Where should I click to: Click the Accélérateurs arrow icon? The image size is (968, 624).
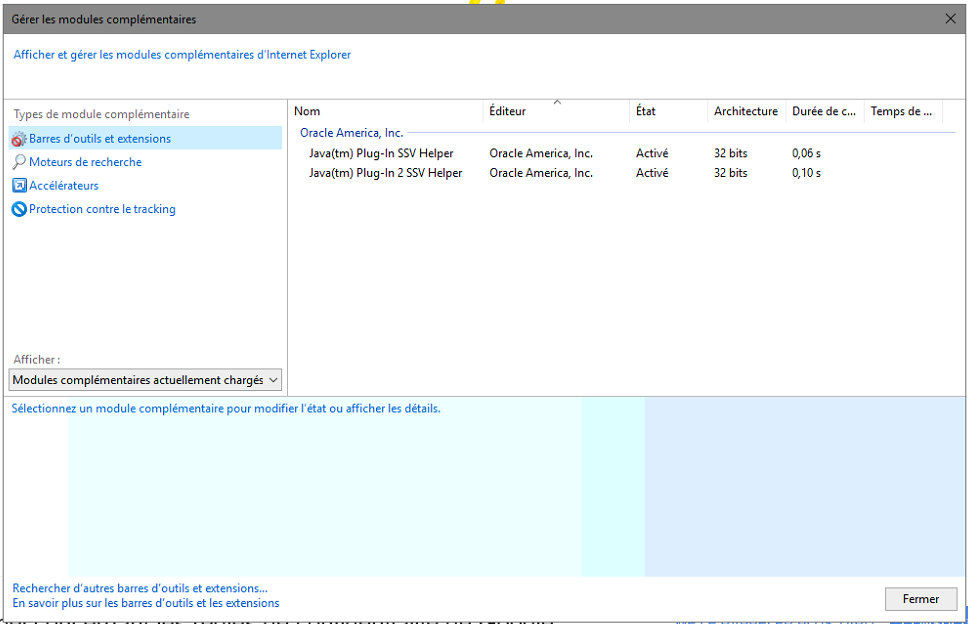pos(19,186)
